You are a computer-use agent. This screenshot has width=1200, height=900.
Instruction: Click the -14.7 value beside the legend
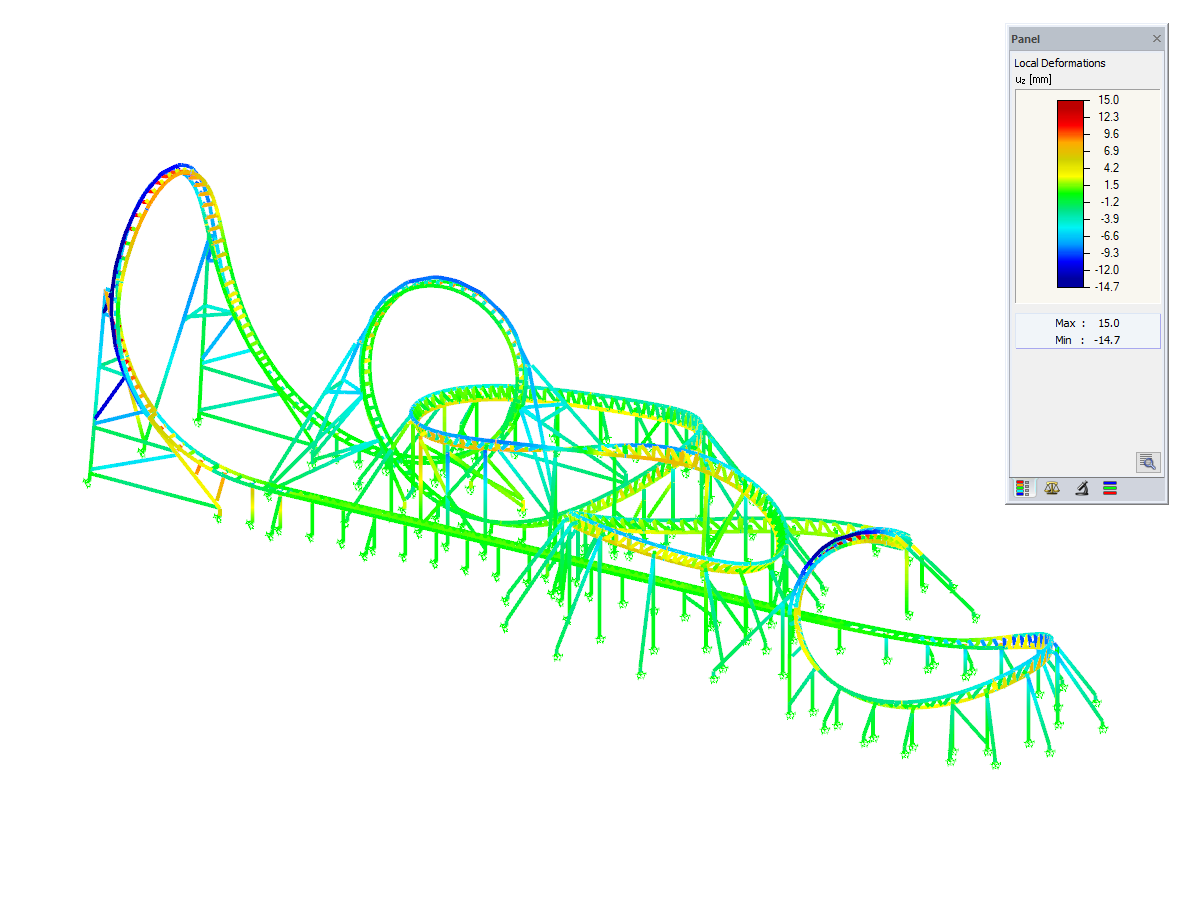1104,286
